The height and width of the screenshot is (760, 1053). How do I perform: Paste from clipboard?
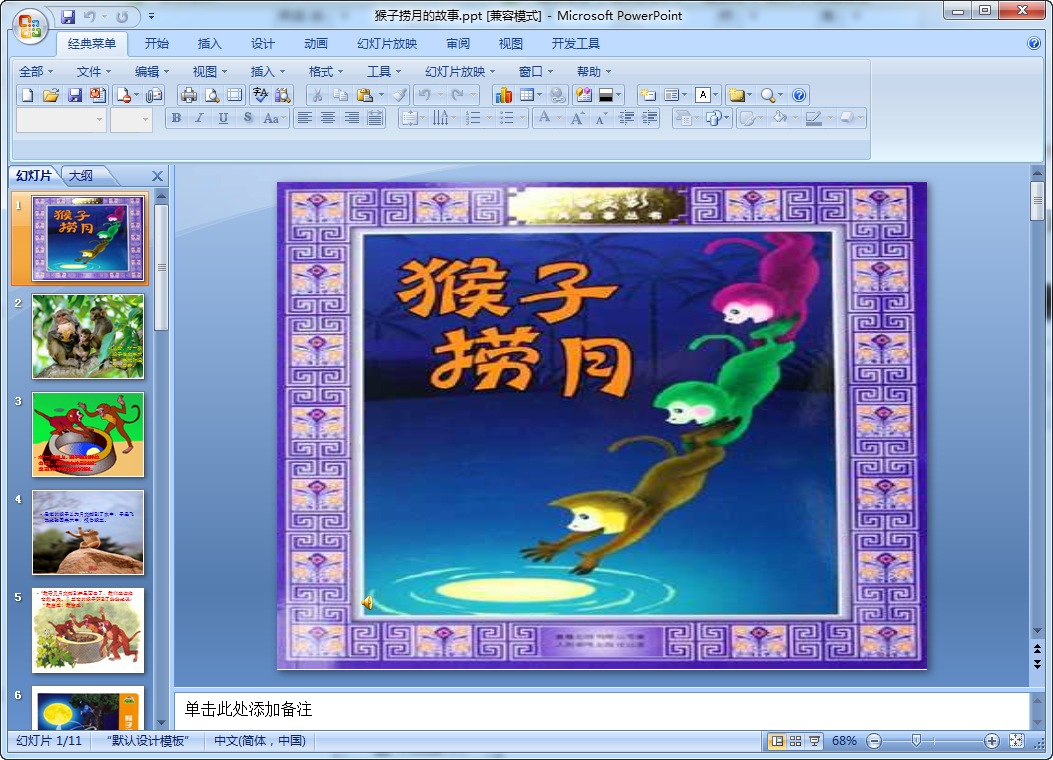[365, 95]
